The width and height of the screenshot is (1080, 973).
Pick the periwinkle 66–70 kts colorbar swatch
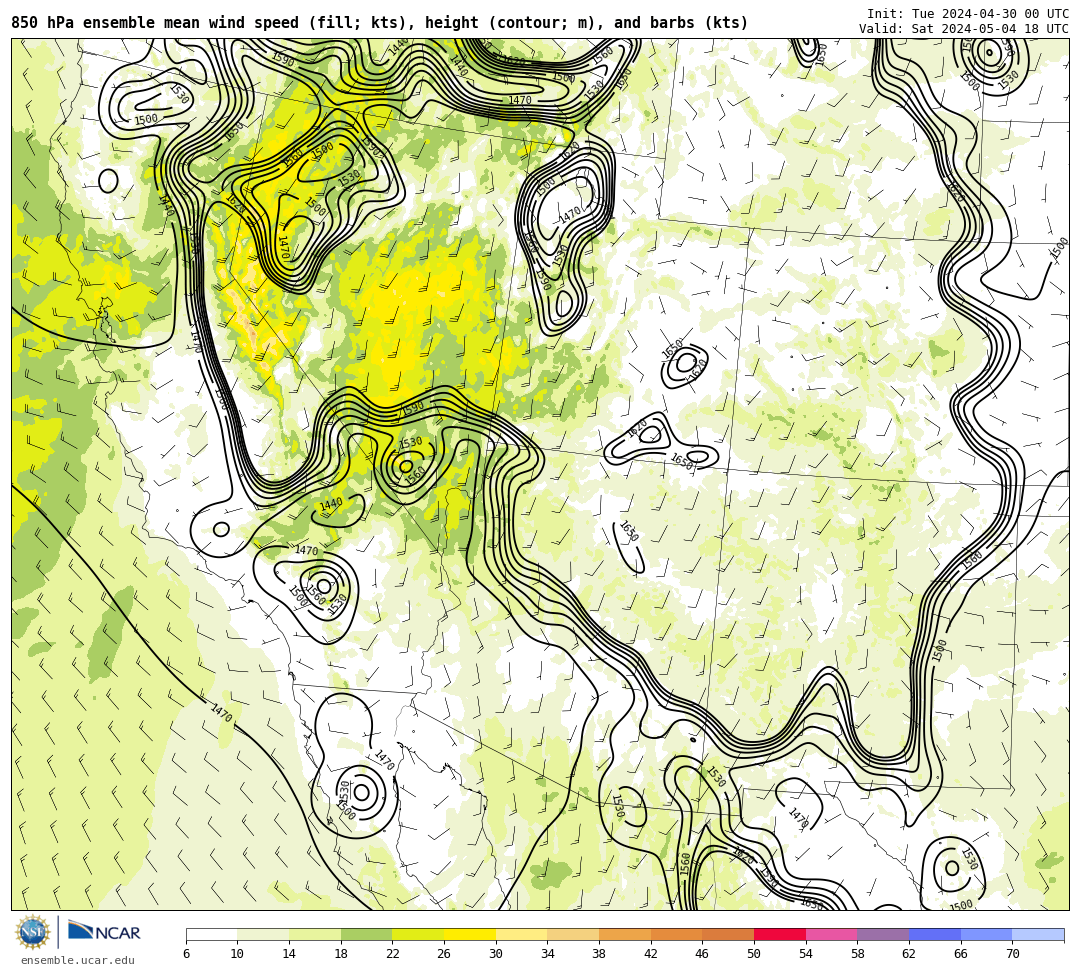pos(986,934)
